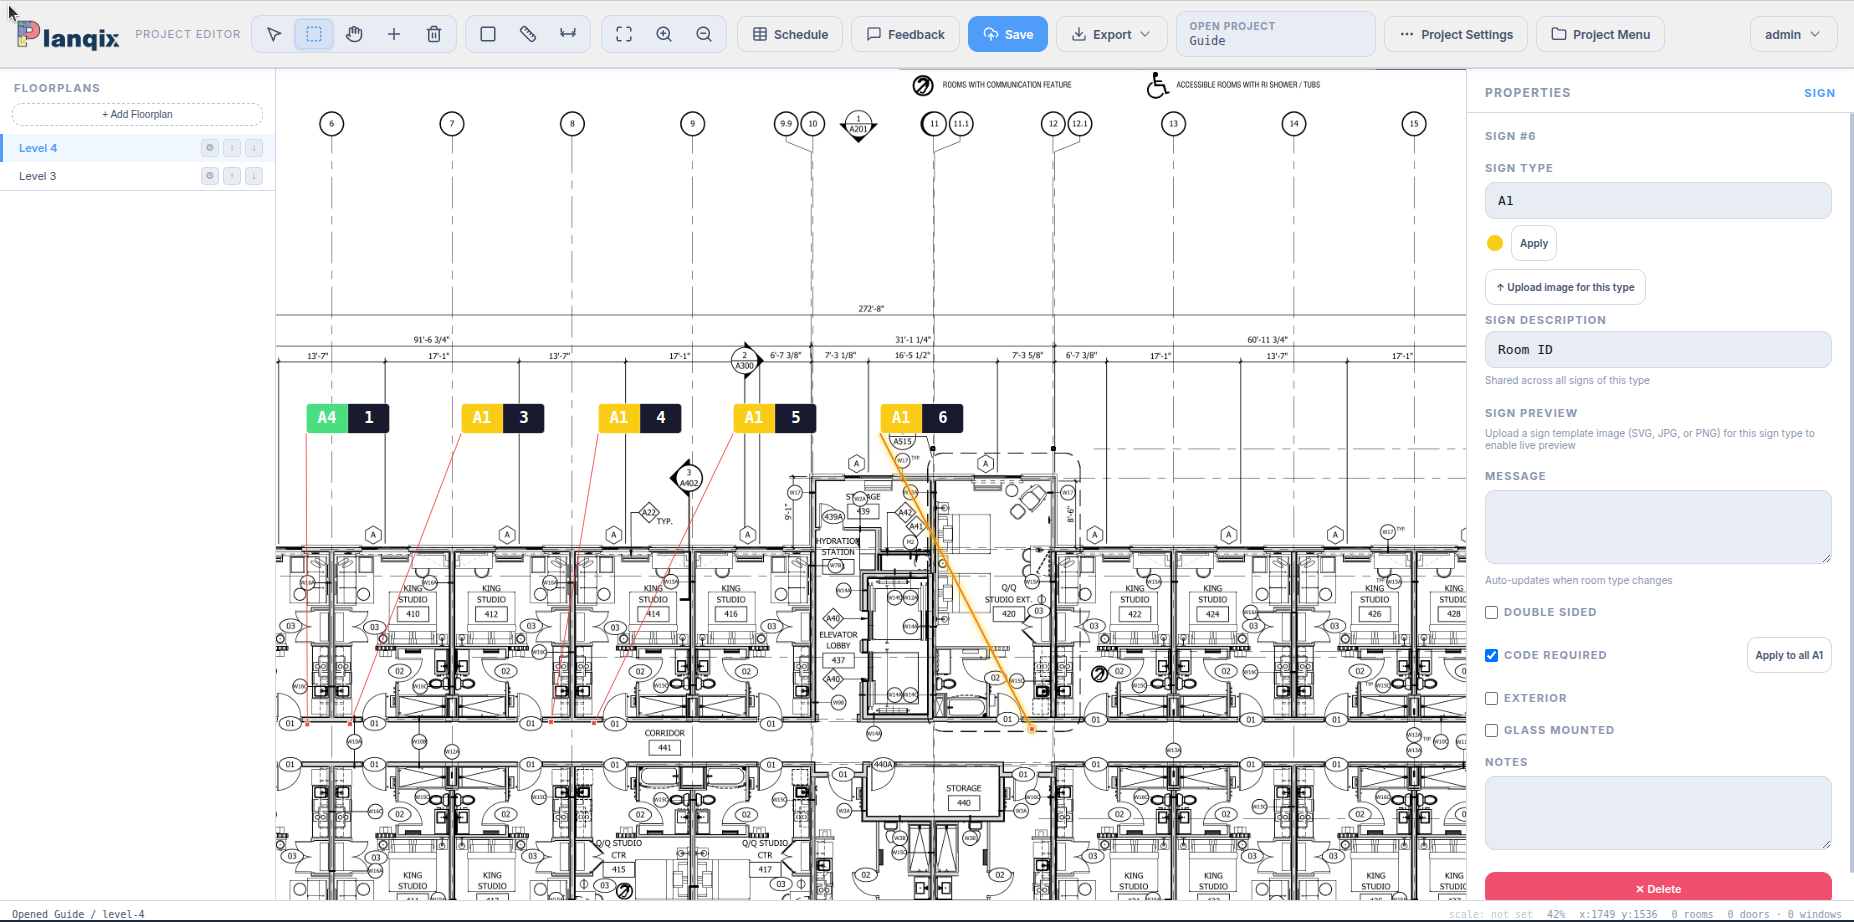Click Apply to all A1
The image size is (1854, 922).
[x=1789, y=655]
